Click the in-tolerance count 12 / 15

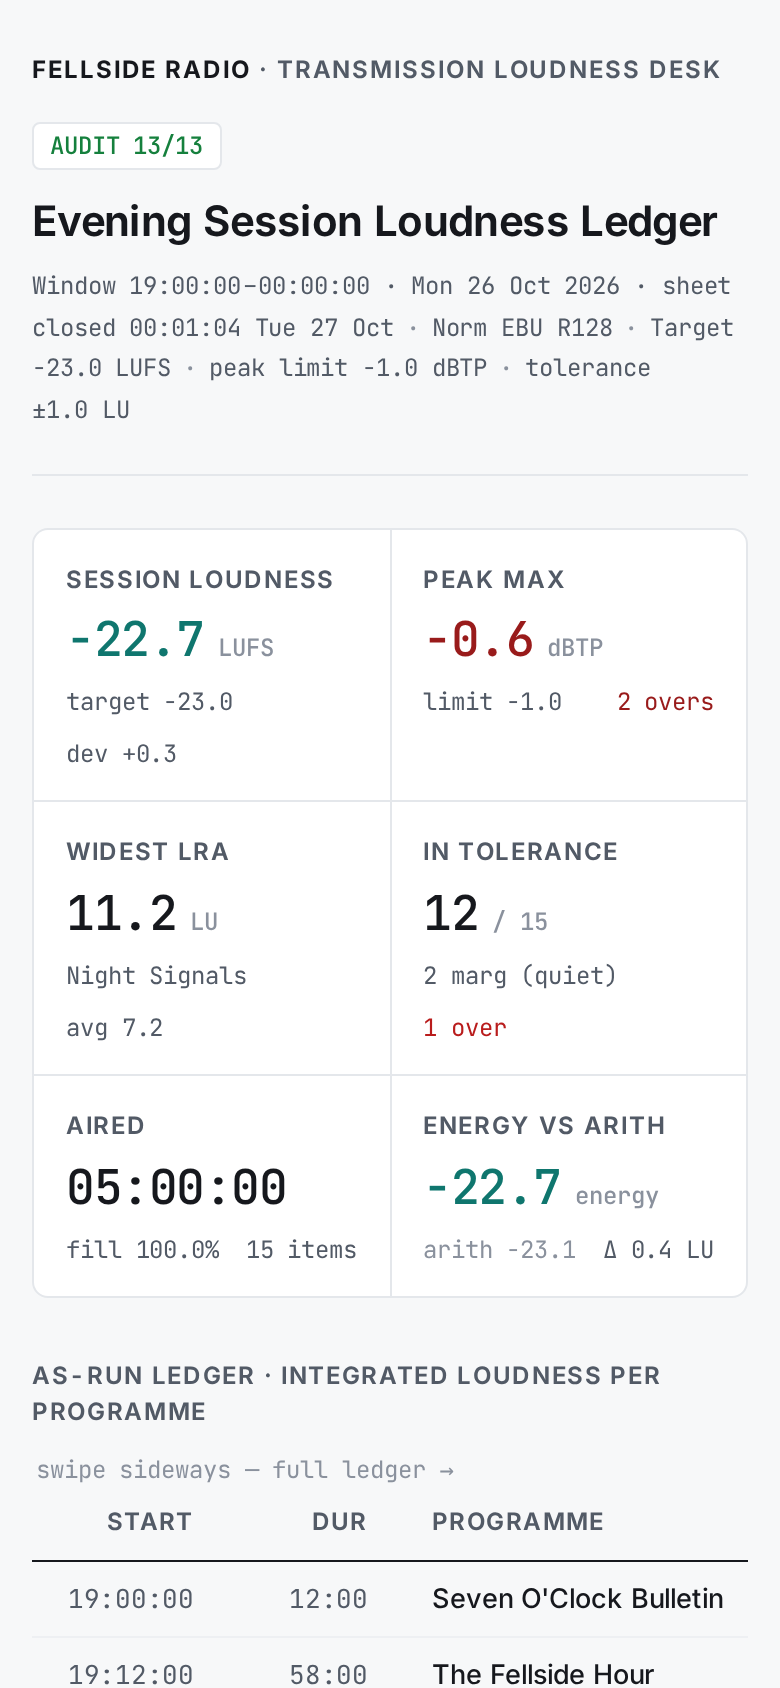tap(486, 914)
